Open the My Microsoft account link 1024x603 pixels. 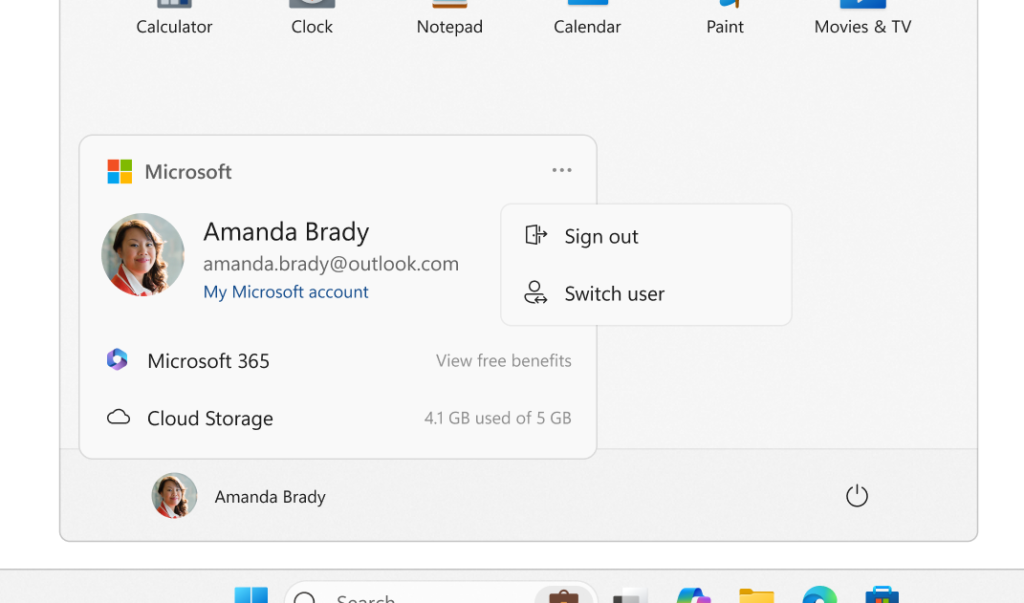(x=286, y=292)
